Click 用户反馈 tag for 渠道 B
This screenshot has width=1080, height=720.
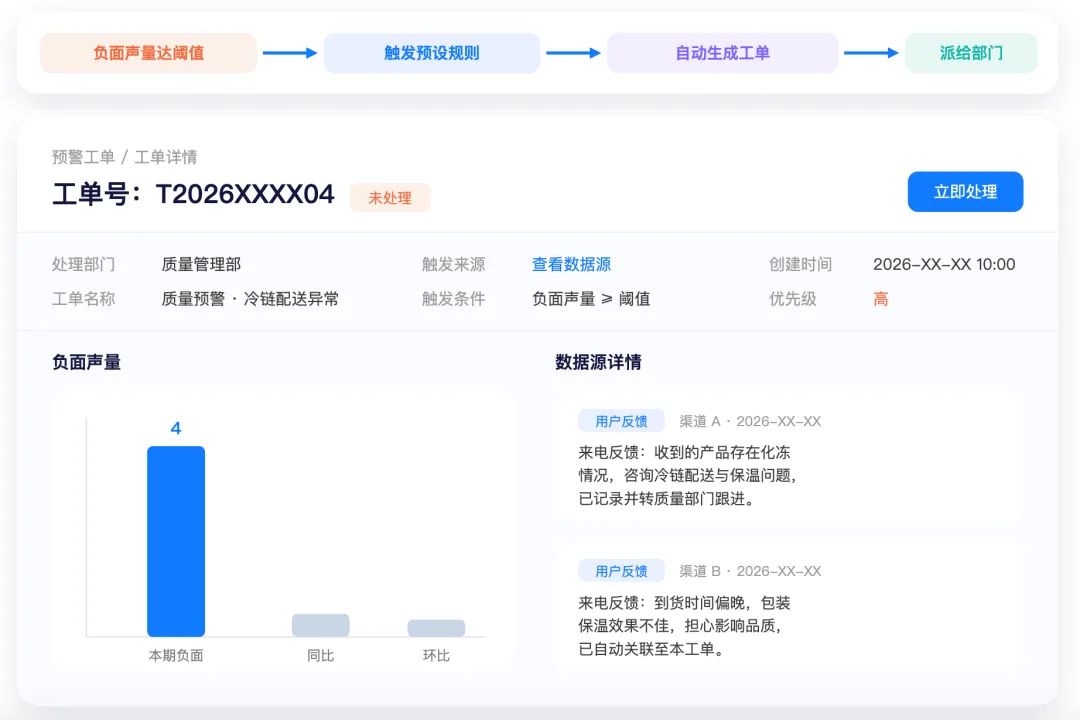coord(621,571)
